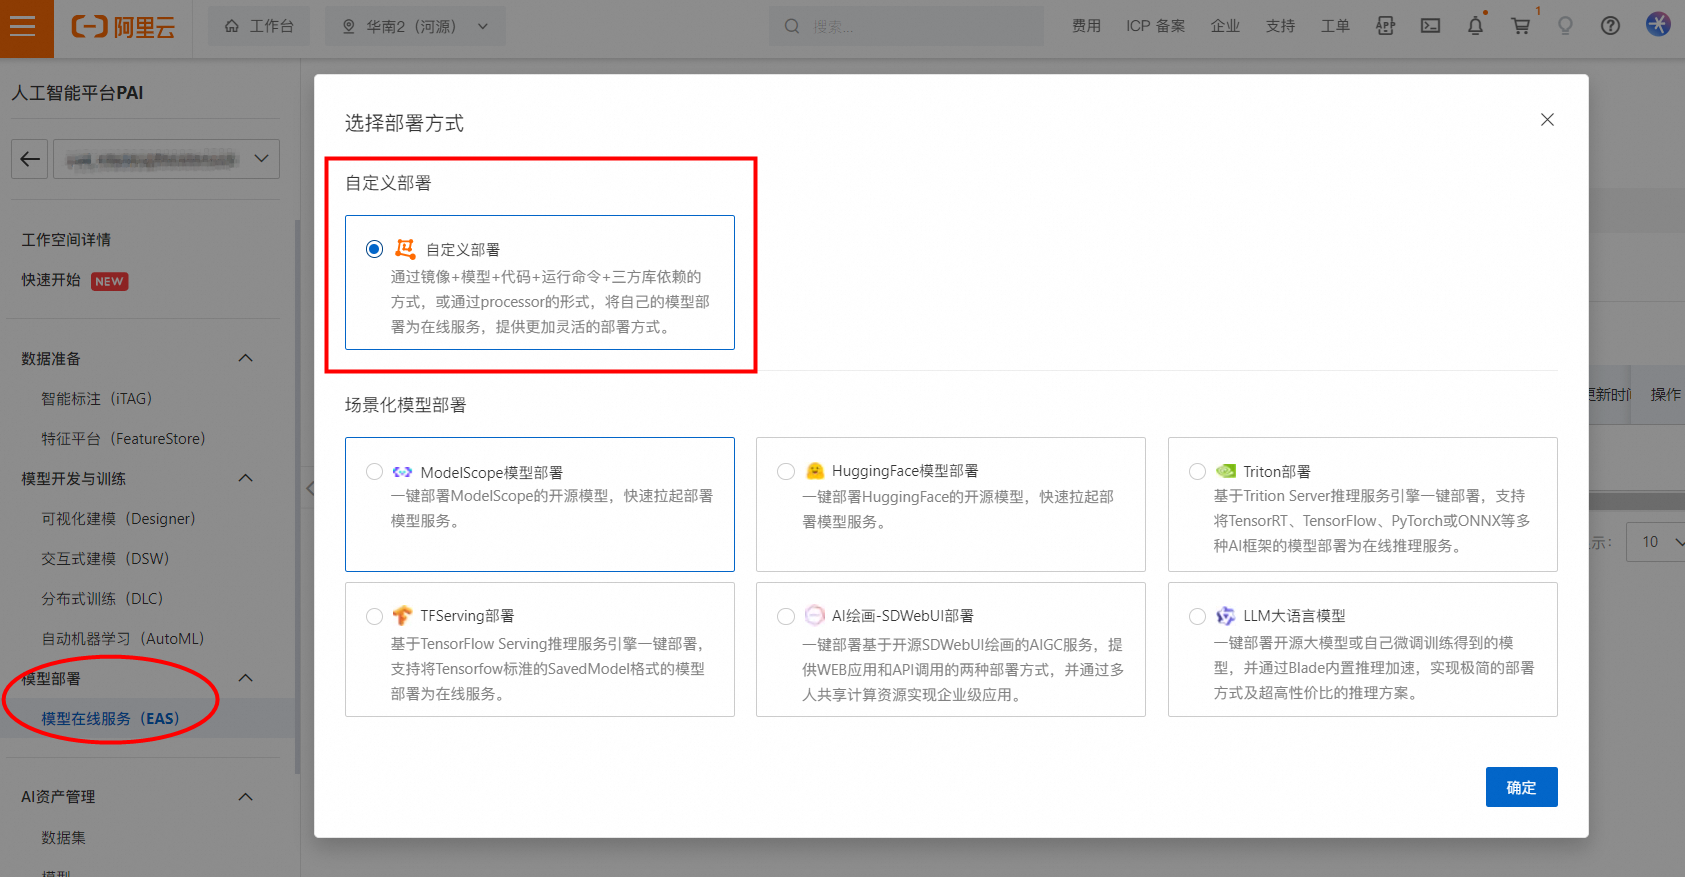Collapse the 模型开发与训练 section

246,478
